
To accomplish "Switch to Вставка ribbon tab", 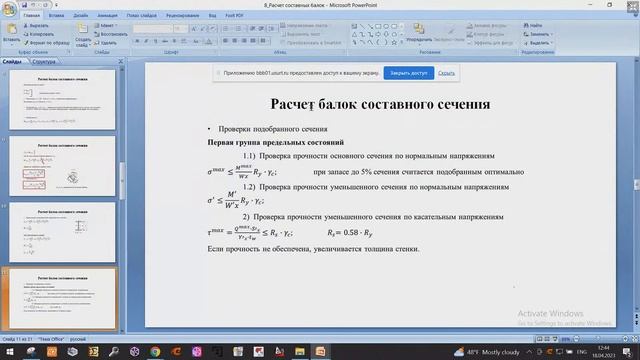I will coord(56,16).
